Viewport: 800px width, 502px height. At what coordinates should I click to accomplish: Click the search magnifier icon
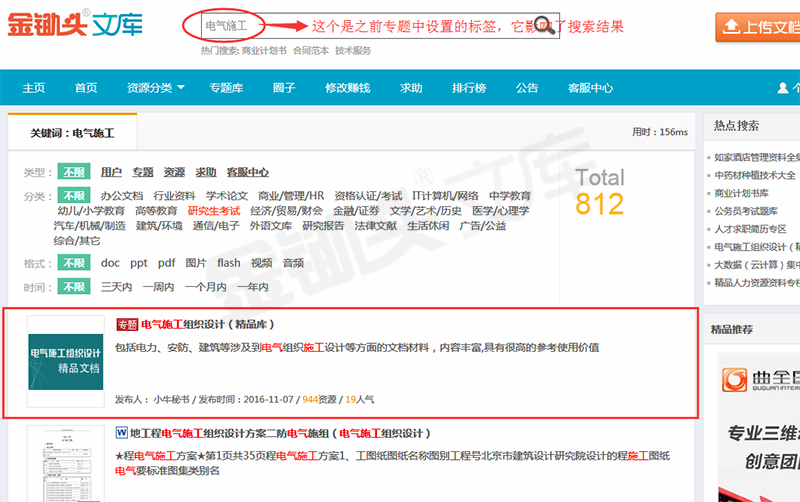pos(545,24)
